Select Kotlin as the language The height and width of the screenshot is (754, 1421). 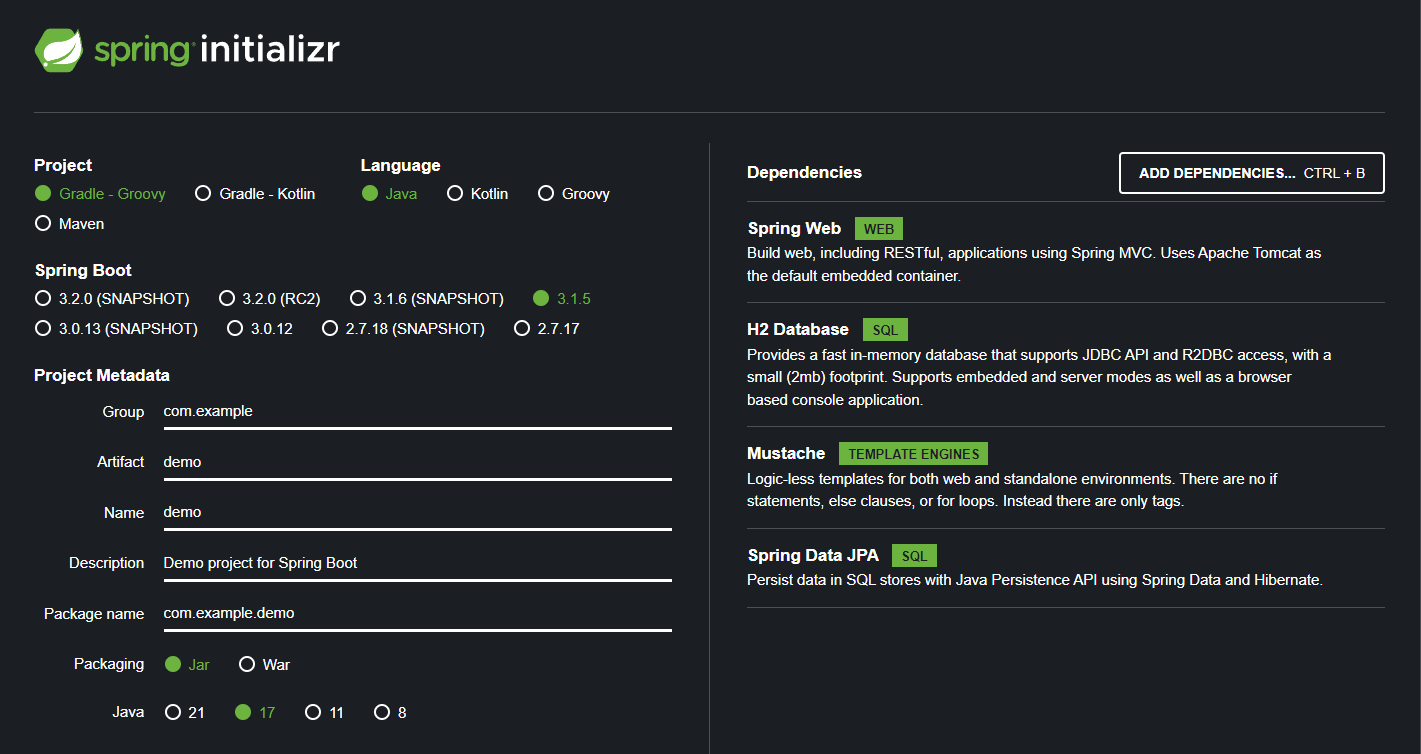tap(478, 194)
